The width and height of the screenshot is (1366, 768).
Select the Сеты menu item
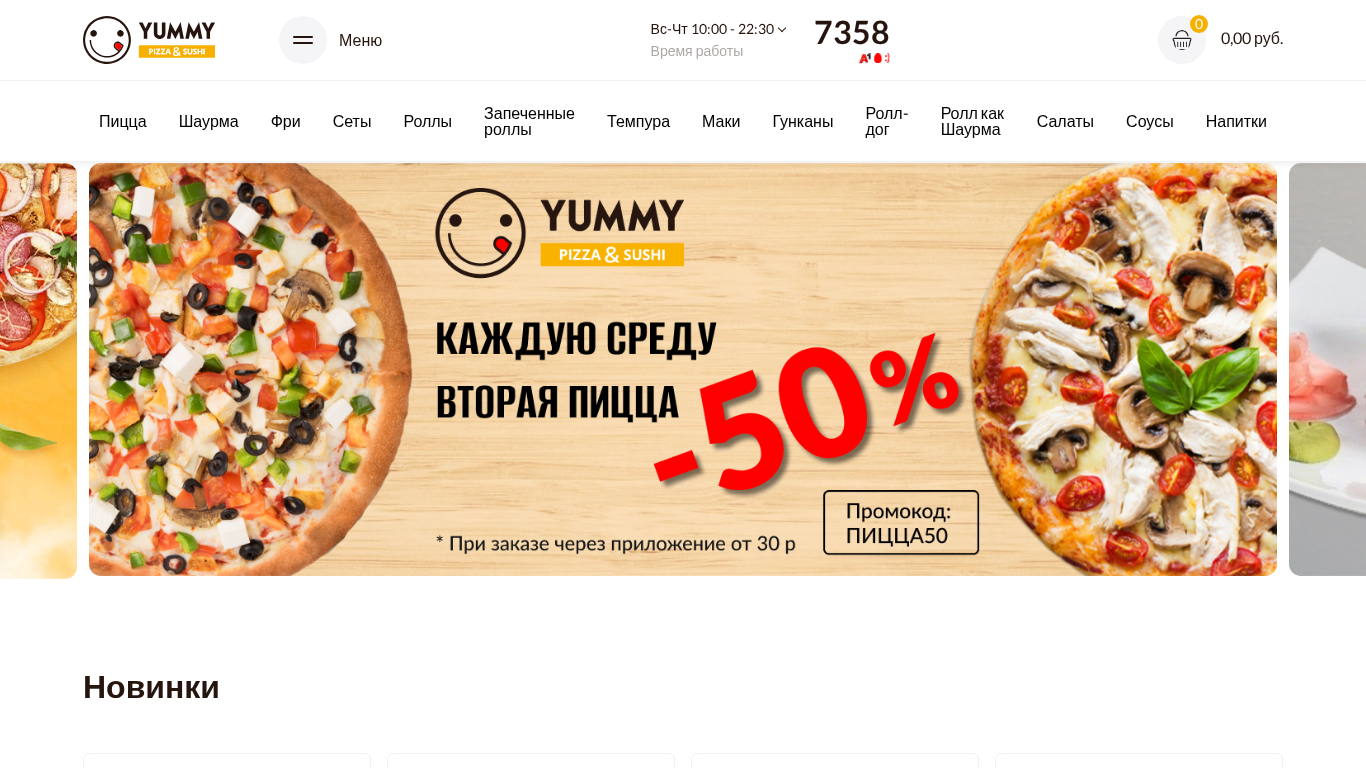pos(352,122)
